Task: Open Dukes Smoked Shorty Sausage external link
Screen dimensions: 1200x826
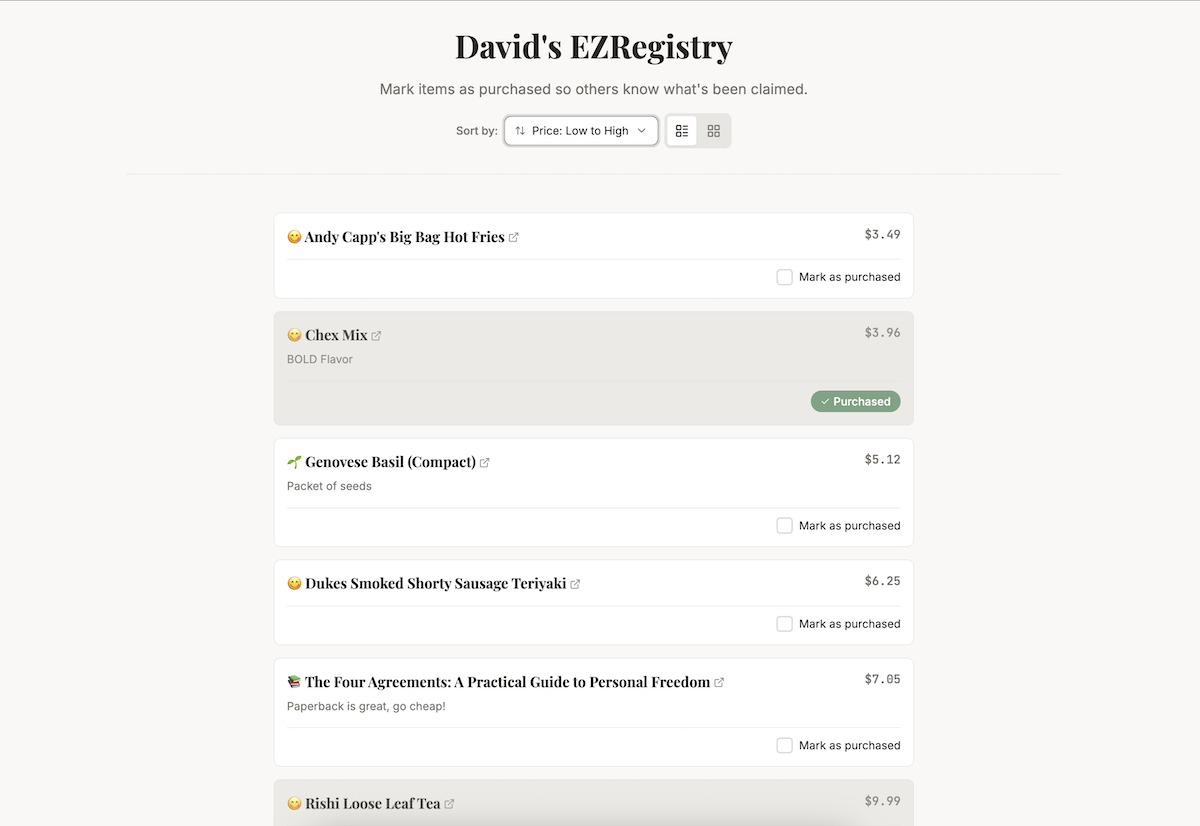Action: (x=575, y=583)
